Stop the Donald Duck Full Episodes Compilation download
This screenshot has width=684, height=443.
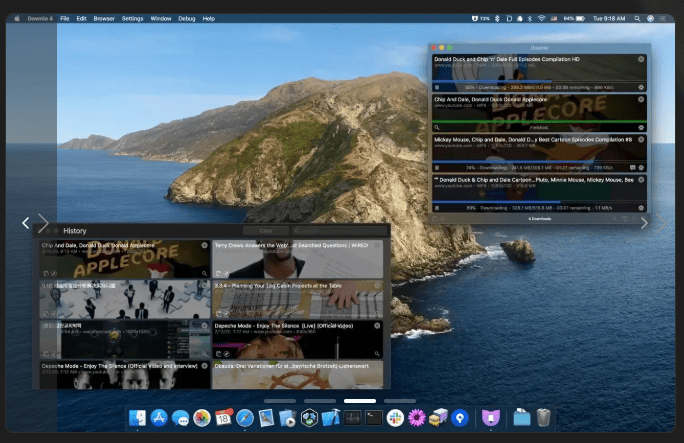437,87
